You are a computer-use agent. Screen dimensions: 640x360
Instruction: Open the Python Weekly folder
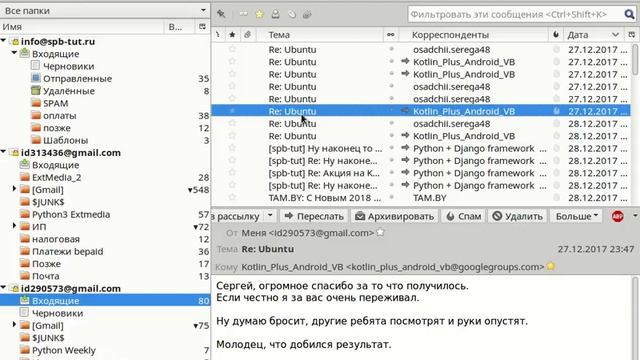[x=64, y=350]
